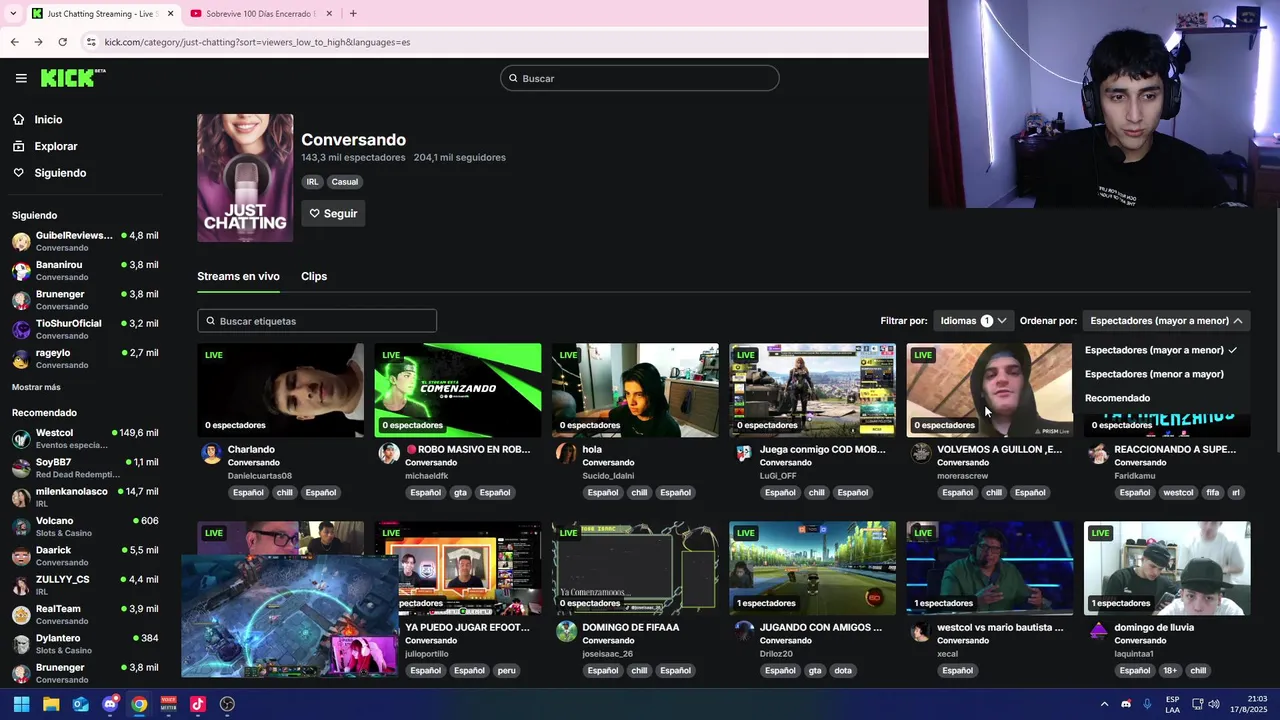The width and height of the screenshot is (1280, 720).
Task: Switch to Clips tab
Action: [x=314, y=276]
